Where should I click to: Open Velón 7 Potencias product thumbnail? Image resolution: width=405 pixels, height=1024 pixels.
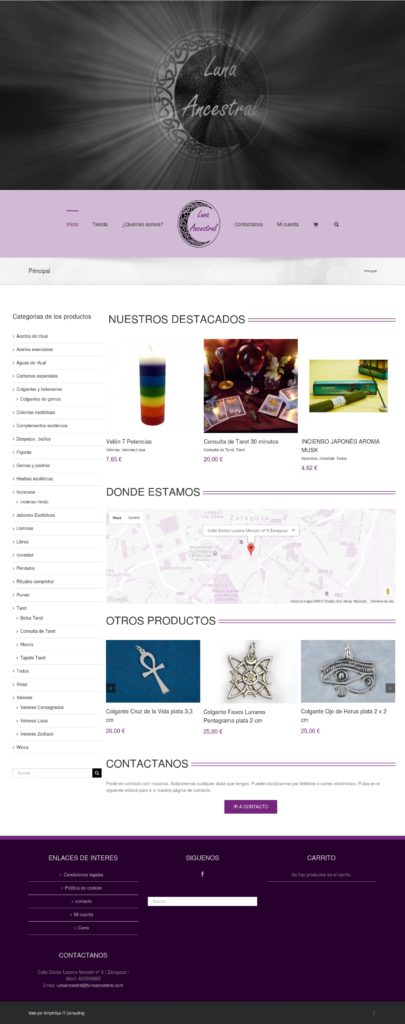point(153,385)
